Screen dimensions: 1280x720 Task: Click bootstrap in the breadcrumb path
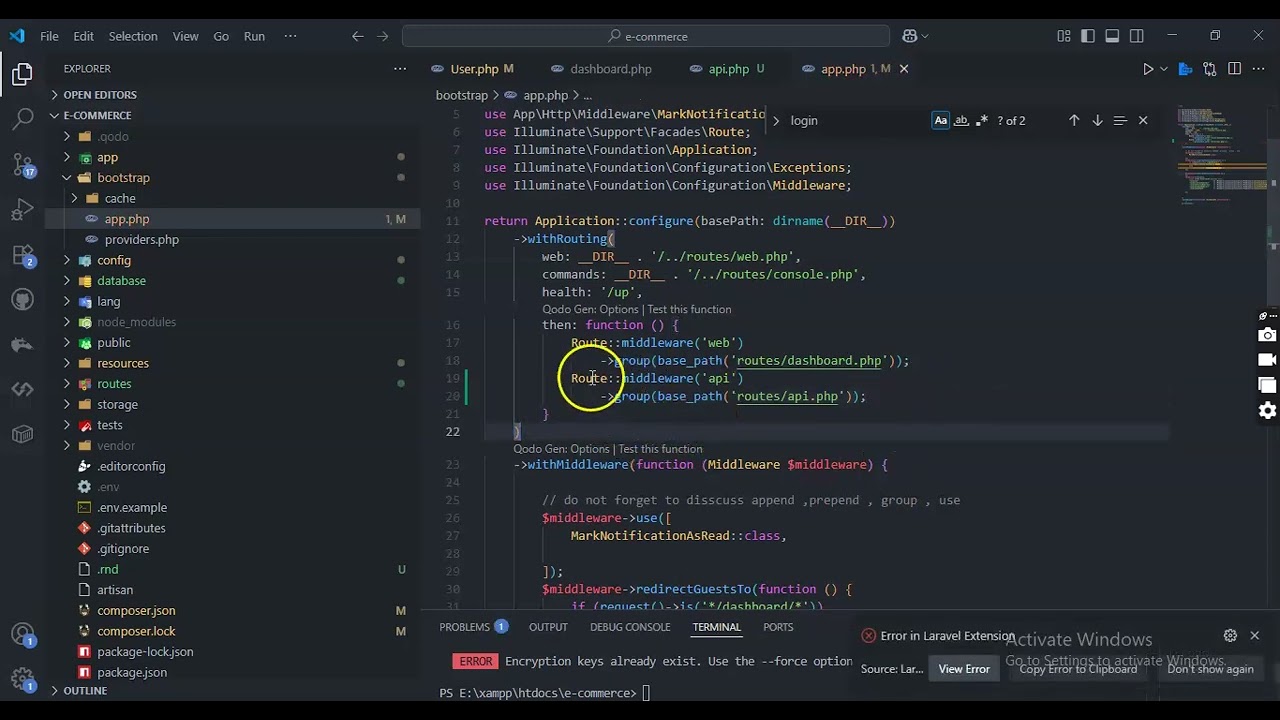(x=462, y=95)
